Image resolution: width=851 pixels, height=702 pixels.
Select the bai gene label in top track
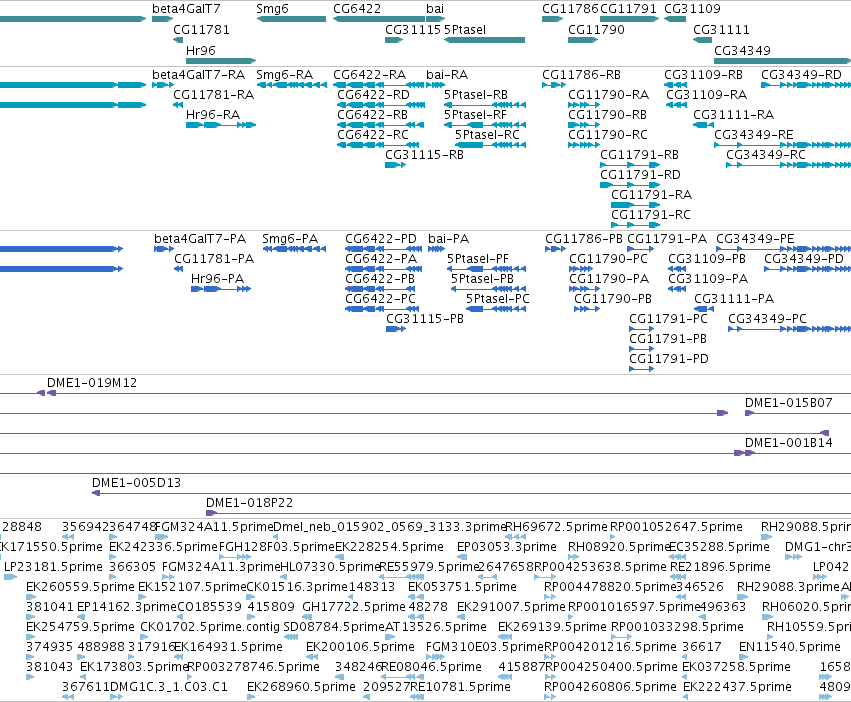435,9
